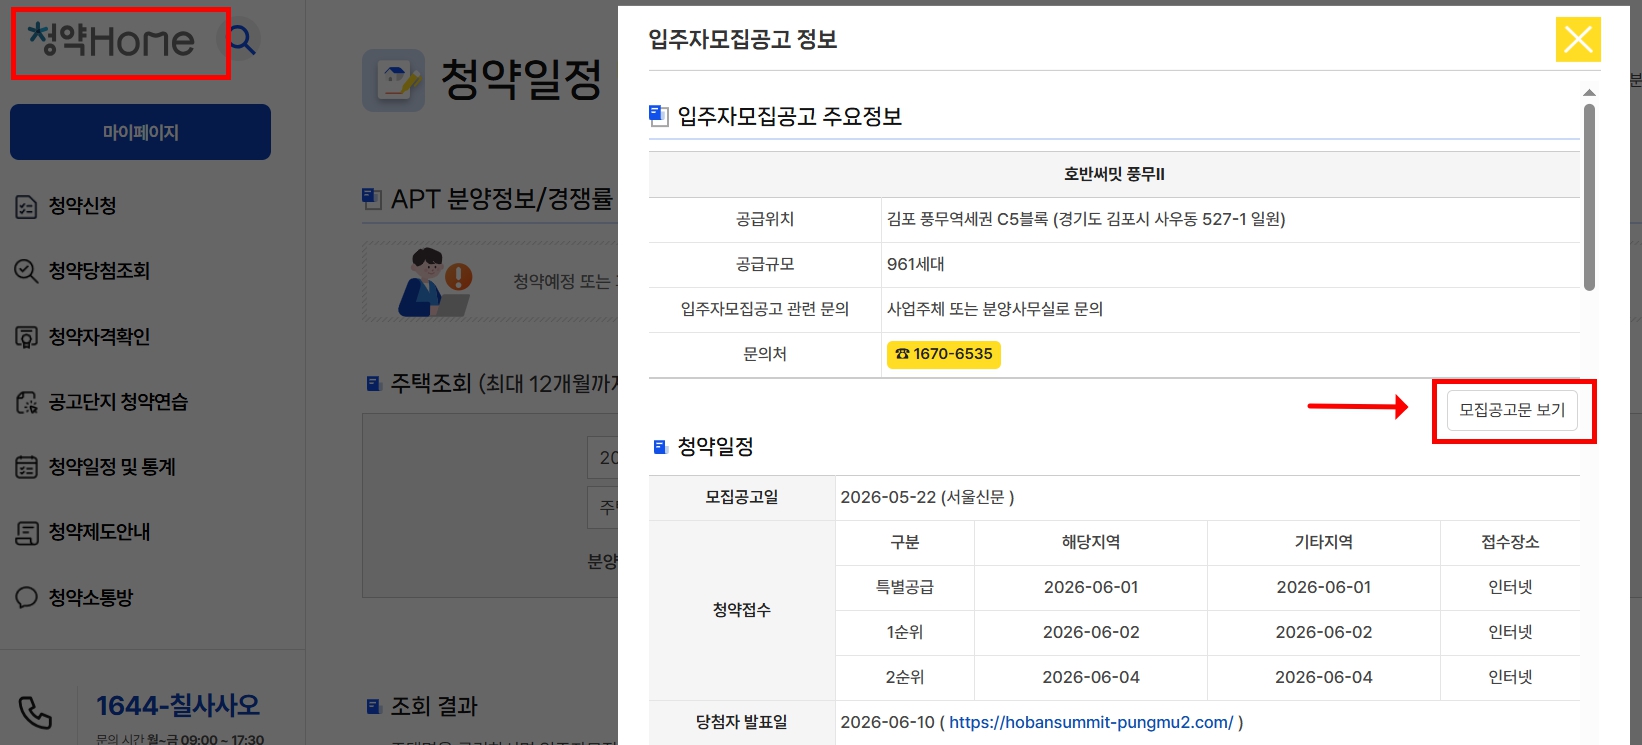Click the person with warning illustration
Image resolution: width=1642 pixels, height=745 pixels.
click(435, 282)
